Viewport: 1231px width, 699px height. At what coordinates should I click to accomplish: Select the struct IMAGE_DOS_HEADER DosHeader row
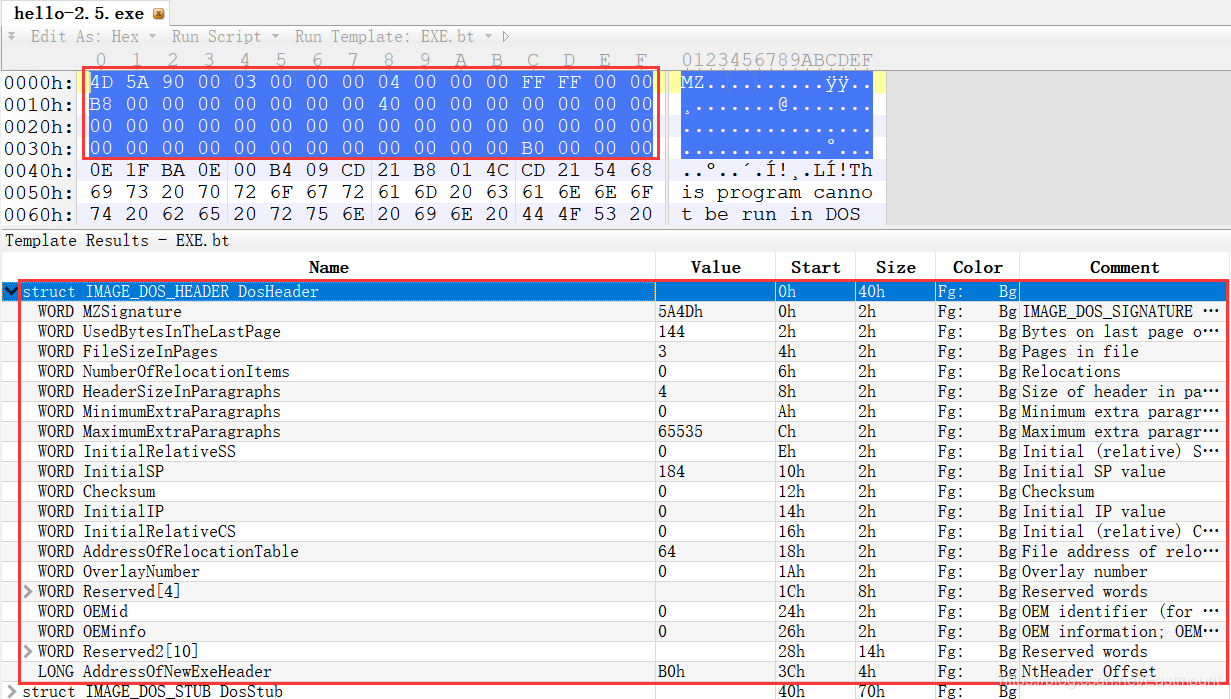coord(615,292)
